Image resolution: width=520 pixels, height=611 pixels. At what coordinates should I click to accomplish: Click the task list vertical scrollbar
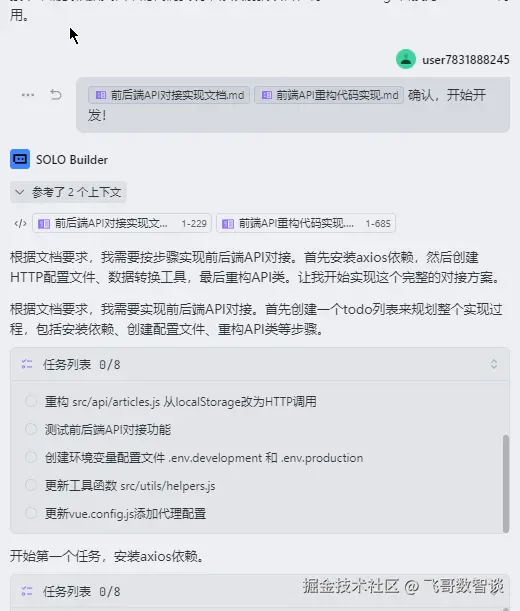506,484
